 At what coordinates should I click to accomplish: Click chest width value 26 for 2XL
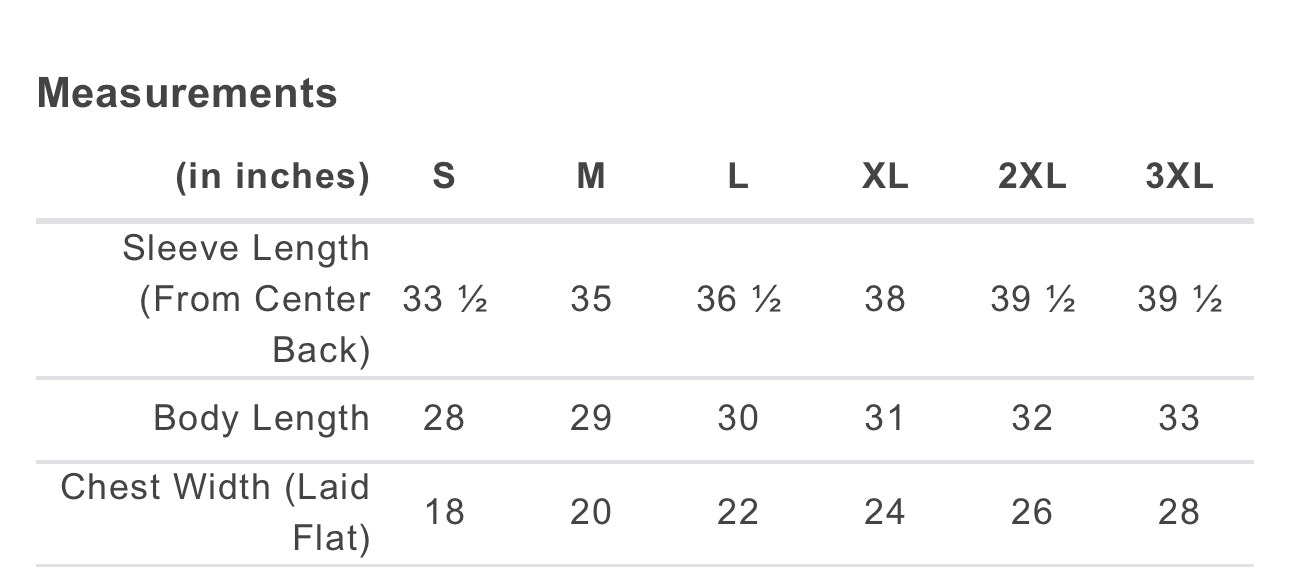click(1032, 512)
